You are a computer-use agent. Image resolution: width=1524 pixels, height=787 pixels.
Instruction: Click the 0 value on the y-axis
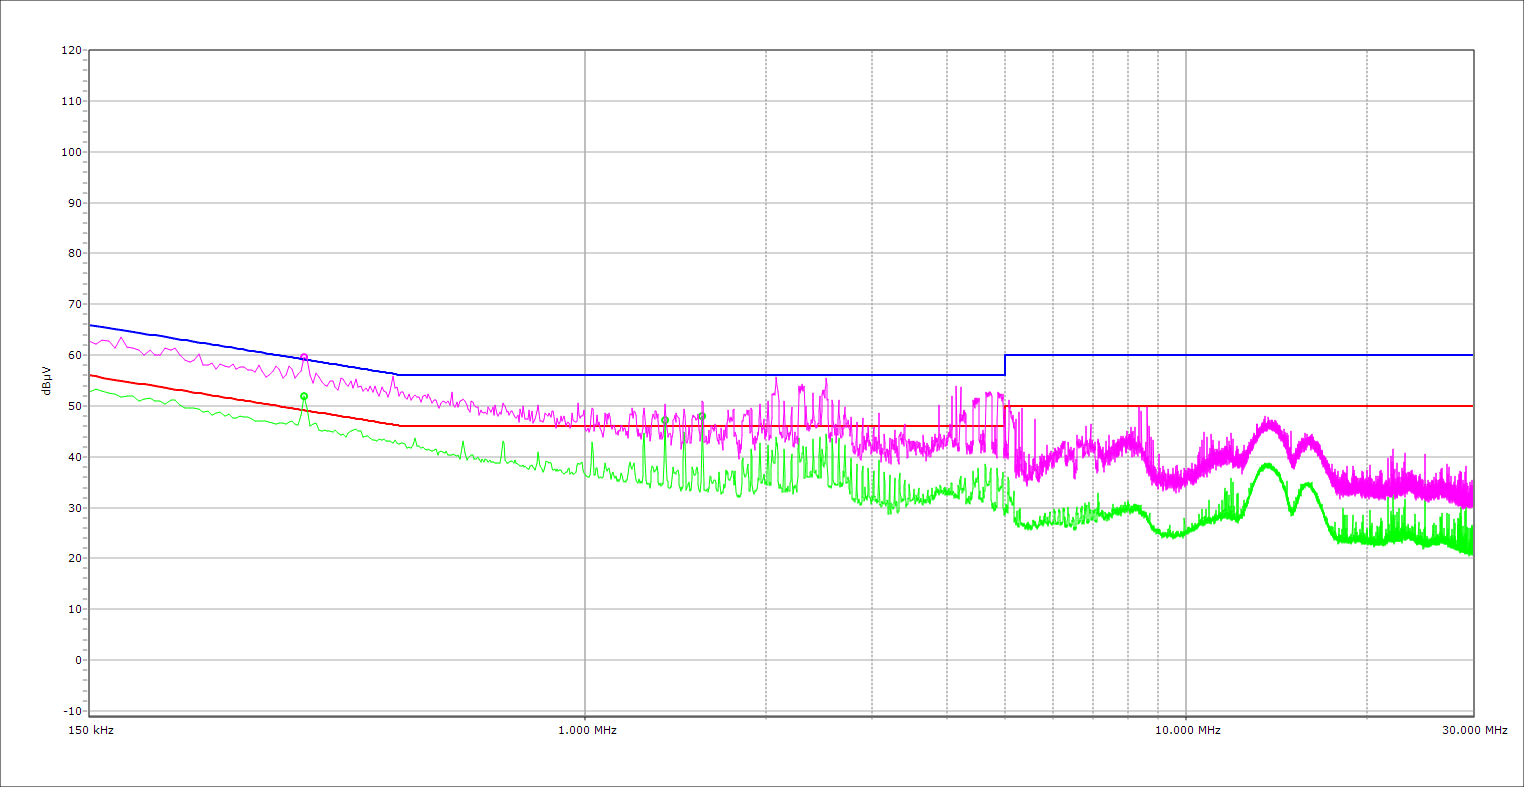tap(77, 660)
